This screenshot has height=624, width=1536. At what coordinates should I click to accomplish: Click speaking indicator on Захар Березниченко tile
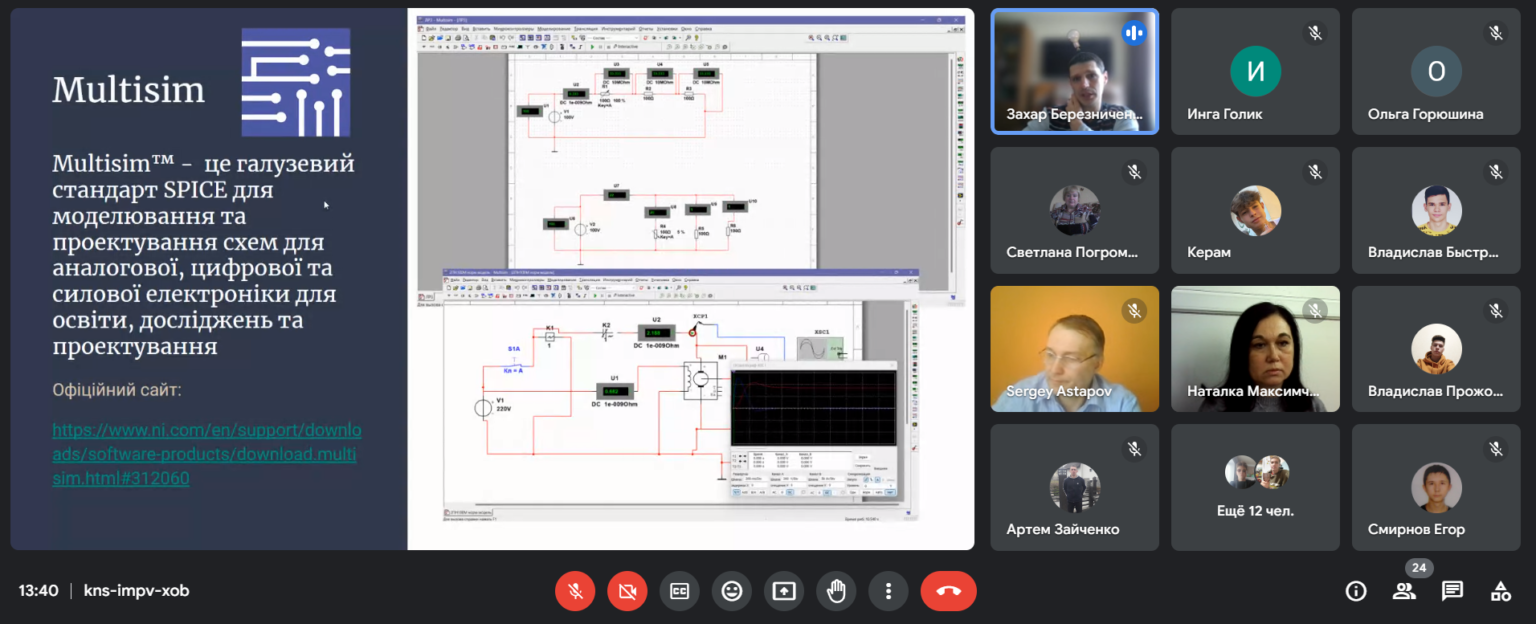1134,33
